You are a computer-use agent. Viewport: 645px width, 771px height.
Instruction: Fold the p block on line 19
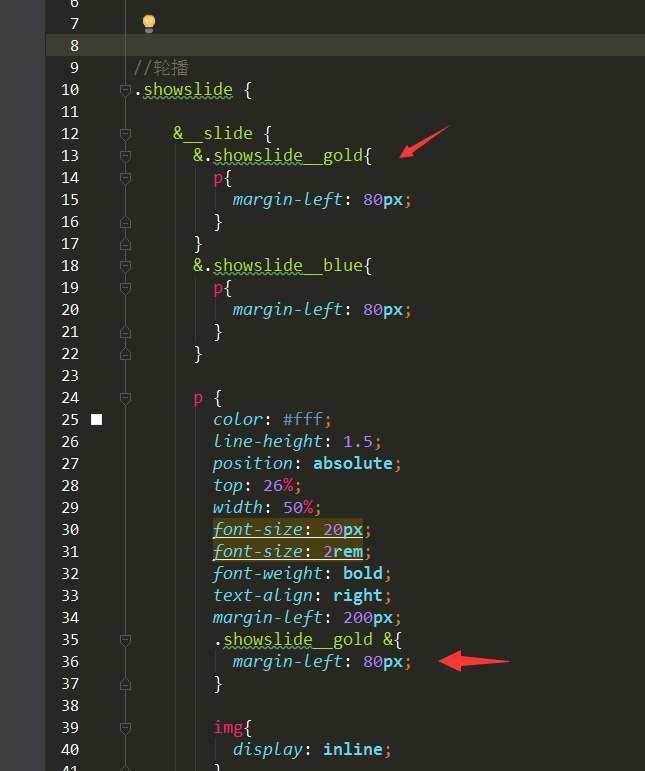click(x=125, y=288)
